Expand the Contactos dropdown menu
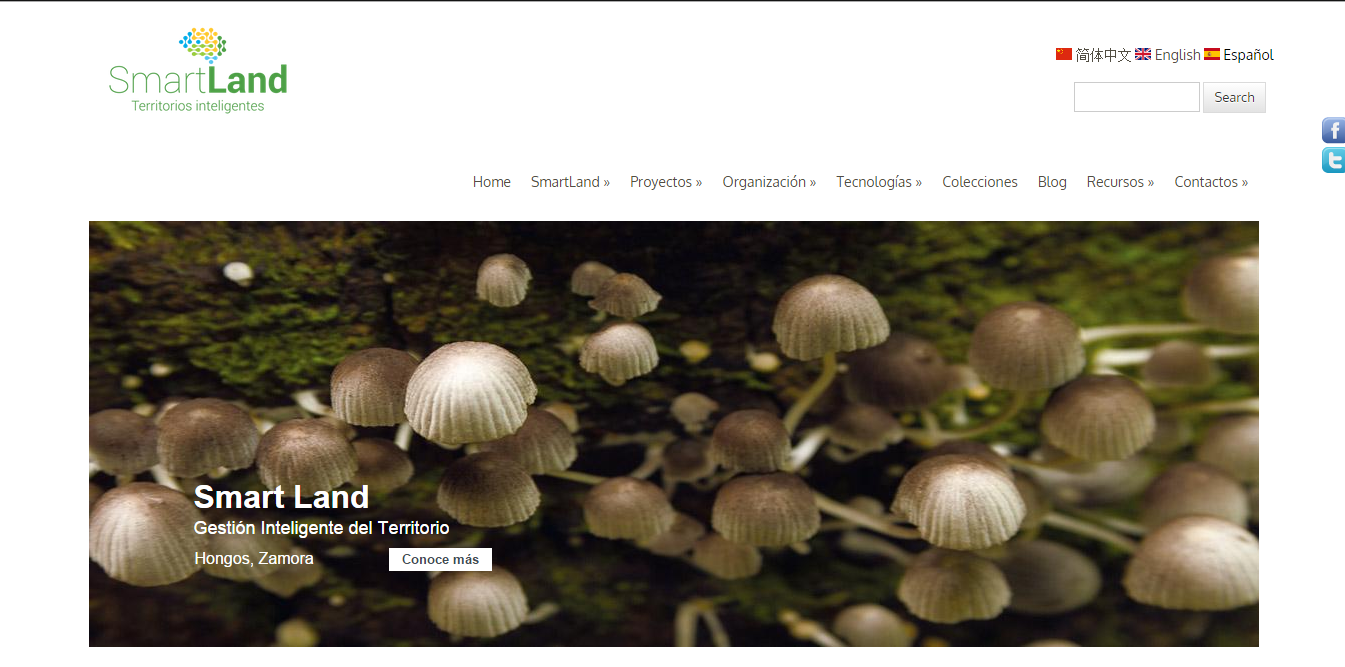This screenshot has width=1345, height=667. [1211, 181]
